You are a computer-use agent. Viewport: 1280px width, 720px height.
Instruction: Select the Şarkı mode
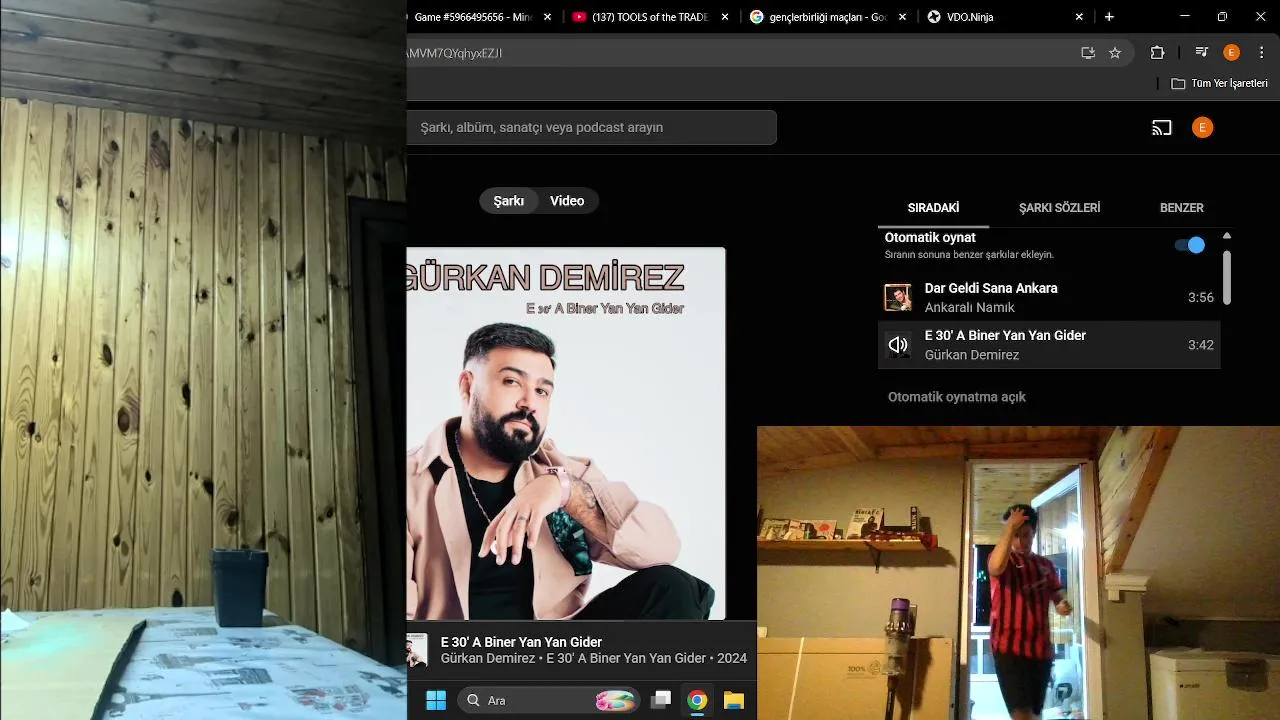click(508, 201)
